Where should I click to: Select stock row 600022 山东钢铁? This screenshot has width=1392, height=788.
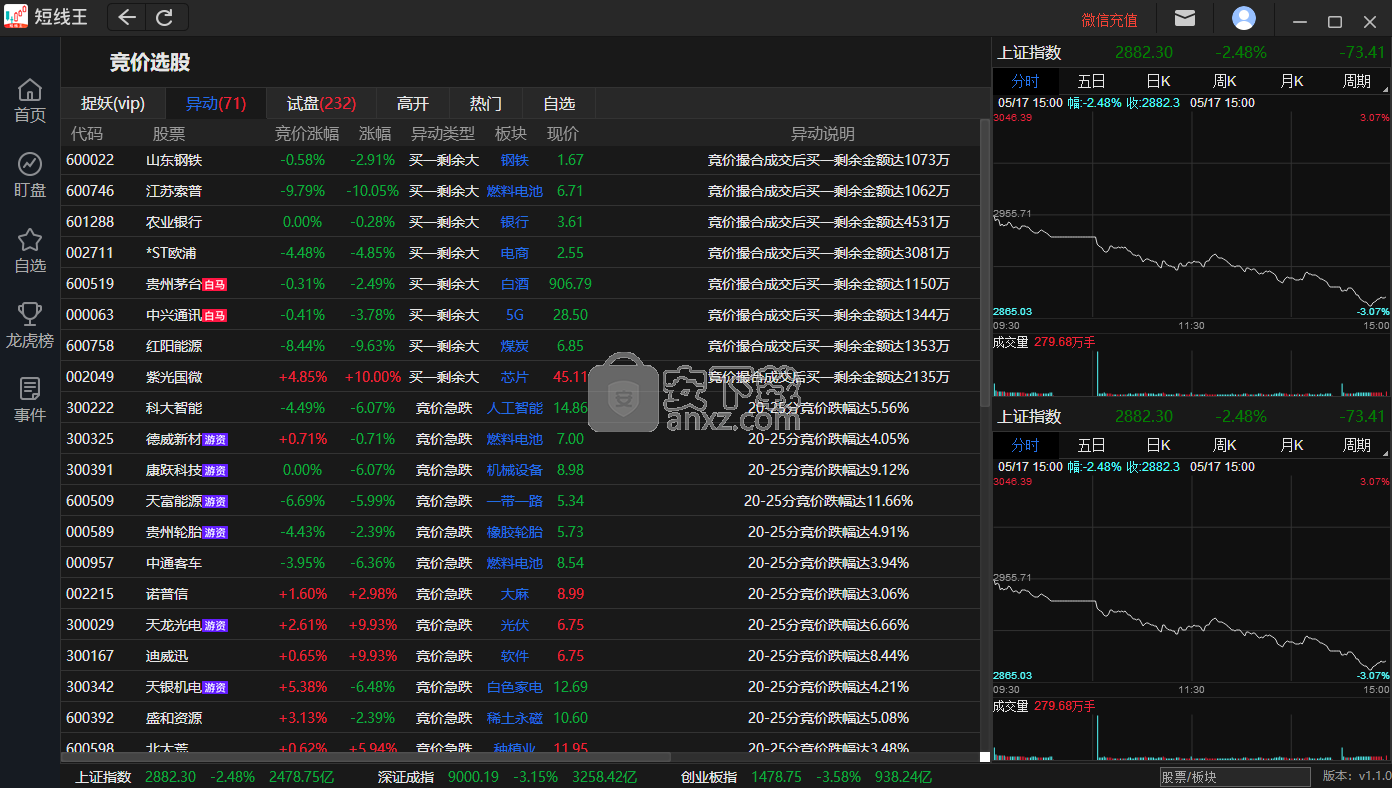coord(520,160)
